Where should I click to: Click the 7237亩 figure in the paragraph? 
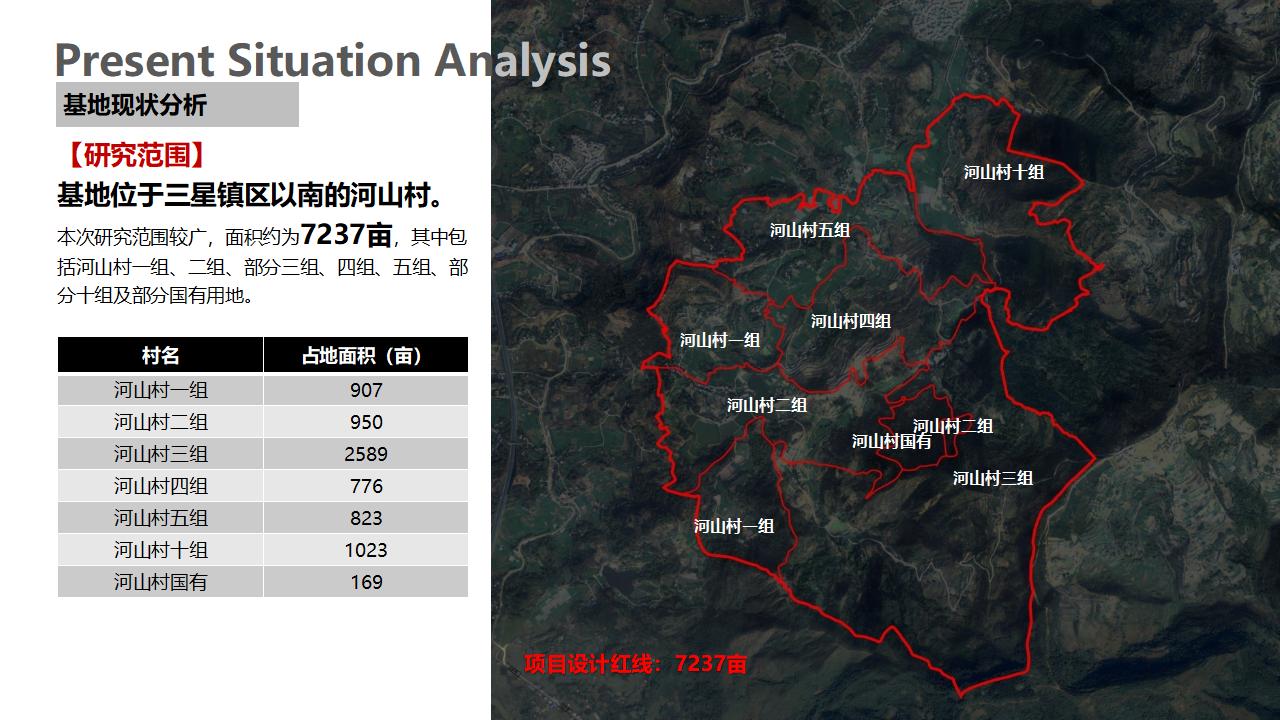click(x=345, y=236)
